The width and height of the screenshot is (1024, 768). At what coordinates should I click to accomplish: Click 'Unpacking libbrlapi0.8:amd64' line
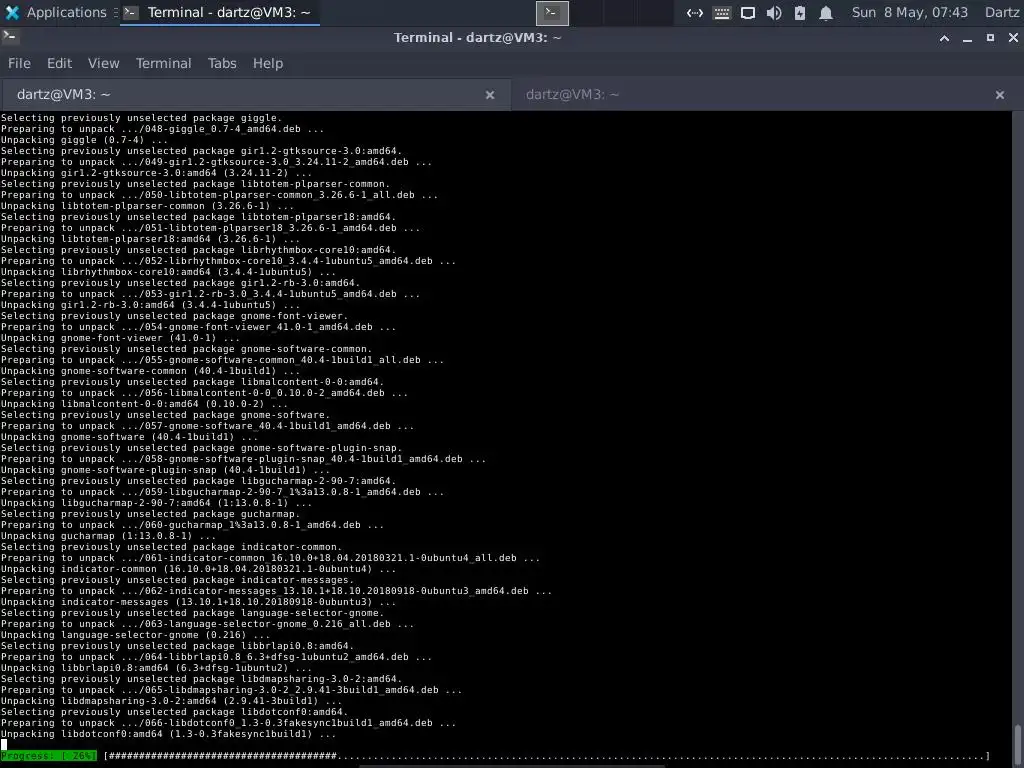click(156, 668)
